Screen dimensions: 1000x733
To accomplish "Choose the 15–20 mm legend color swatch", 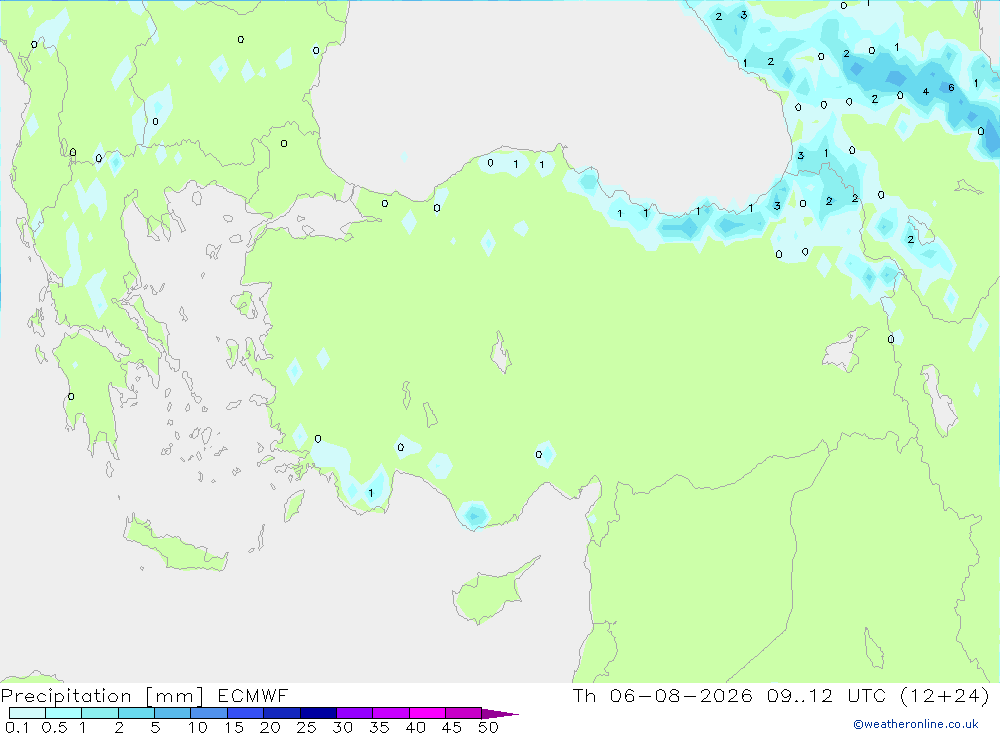I will click(246, 713).
